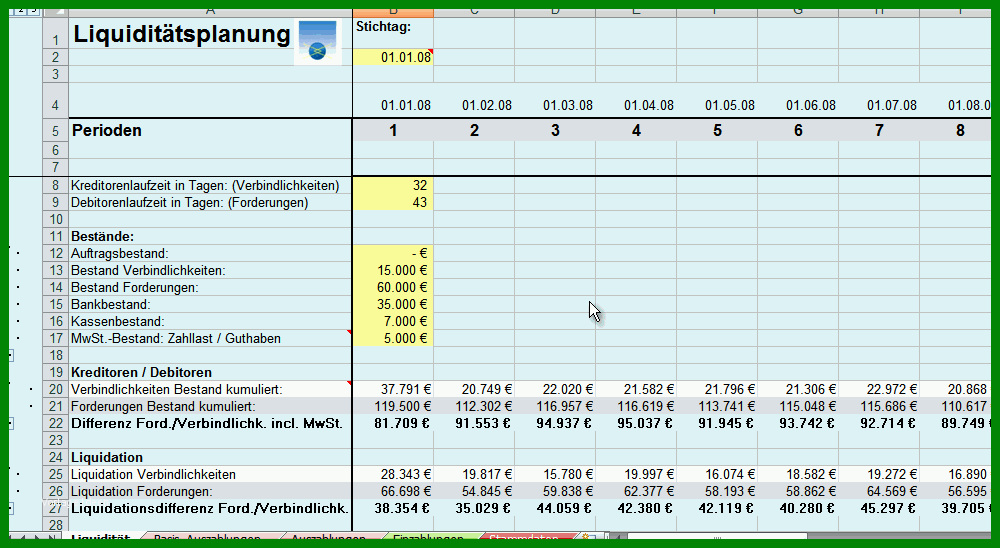Click the Bankbestand: label
The image size is (1000, 548).
coord(111,305)
